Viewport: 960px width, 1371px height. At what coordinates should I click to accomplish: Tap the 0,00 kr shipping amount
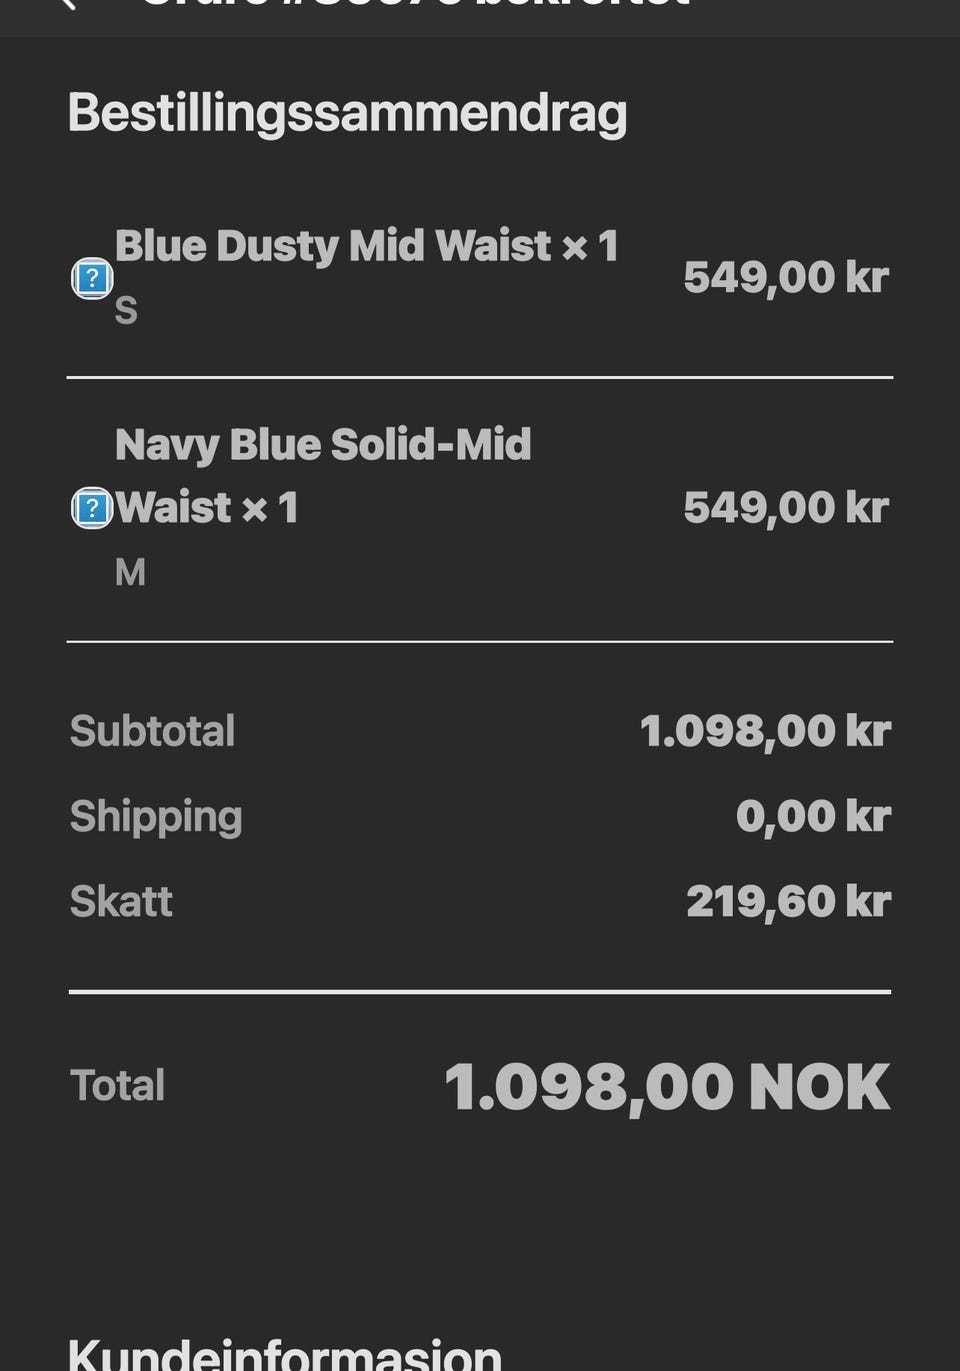point(813,816)
